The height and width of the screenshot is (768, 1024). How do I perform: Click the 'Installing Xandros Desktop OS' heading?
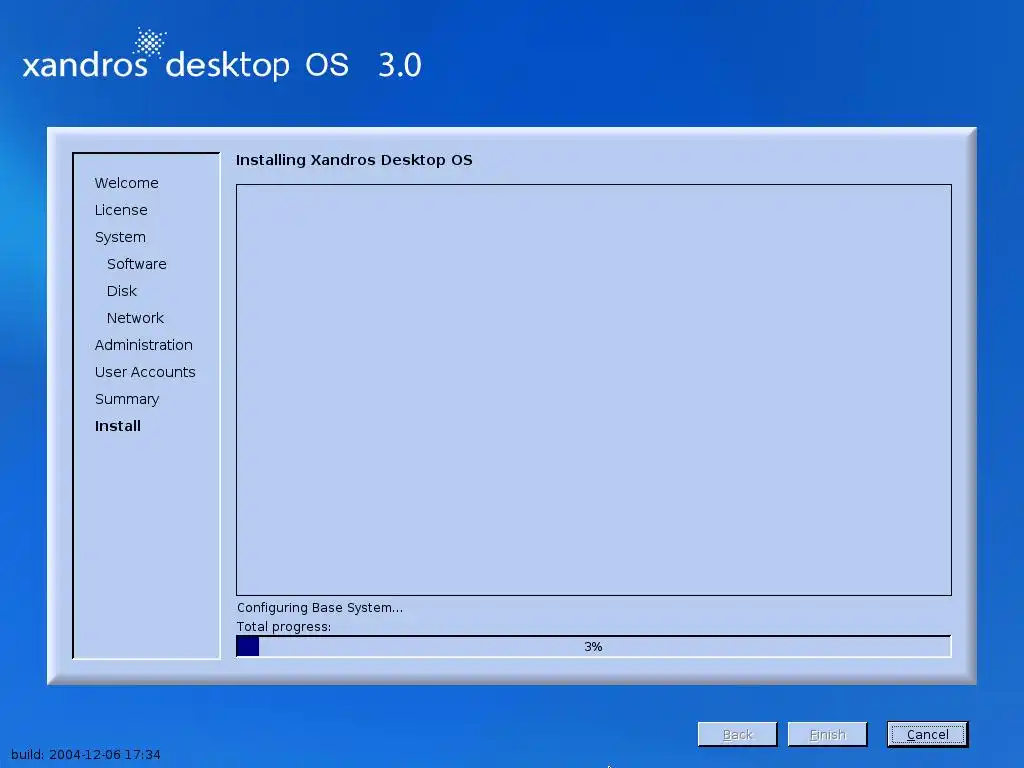tap(354, 160)
